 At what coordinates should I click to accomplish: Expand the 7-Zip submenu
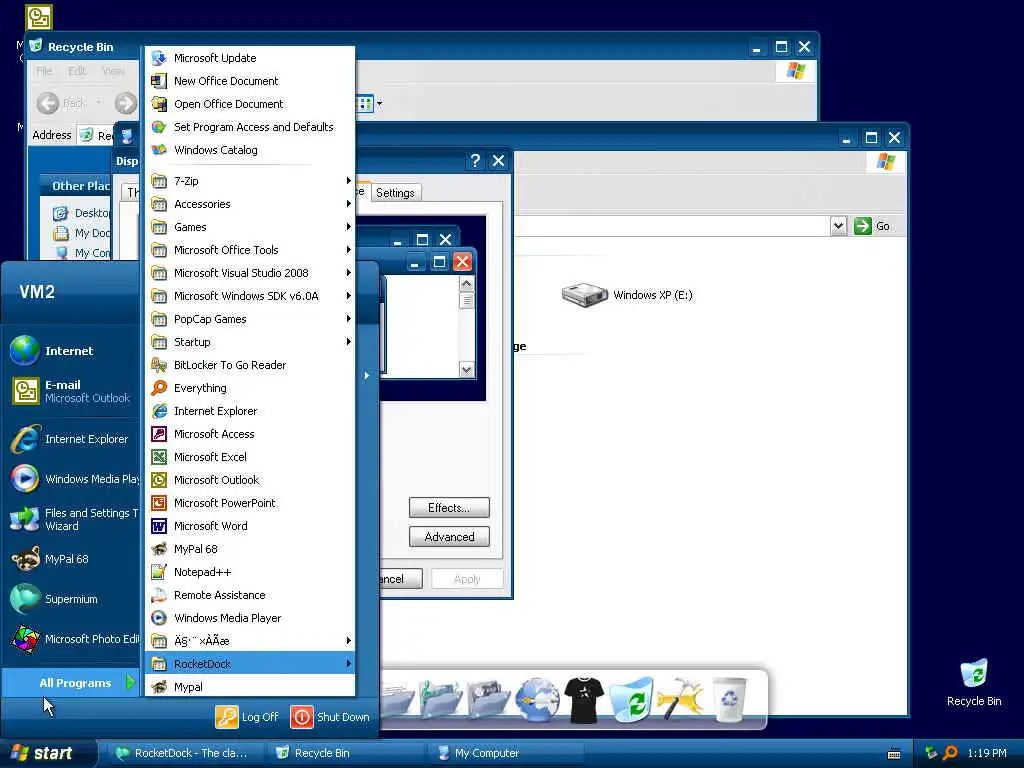(x=249, y=181)
